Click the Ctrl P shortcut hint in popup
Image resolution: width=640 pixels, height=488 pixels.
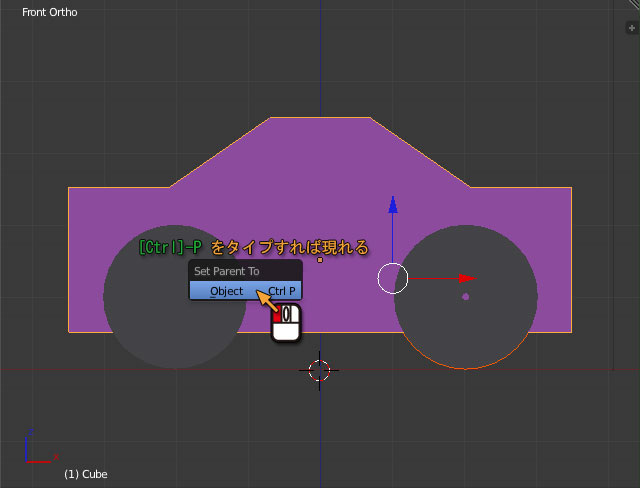point(282,291)
